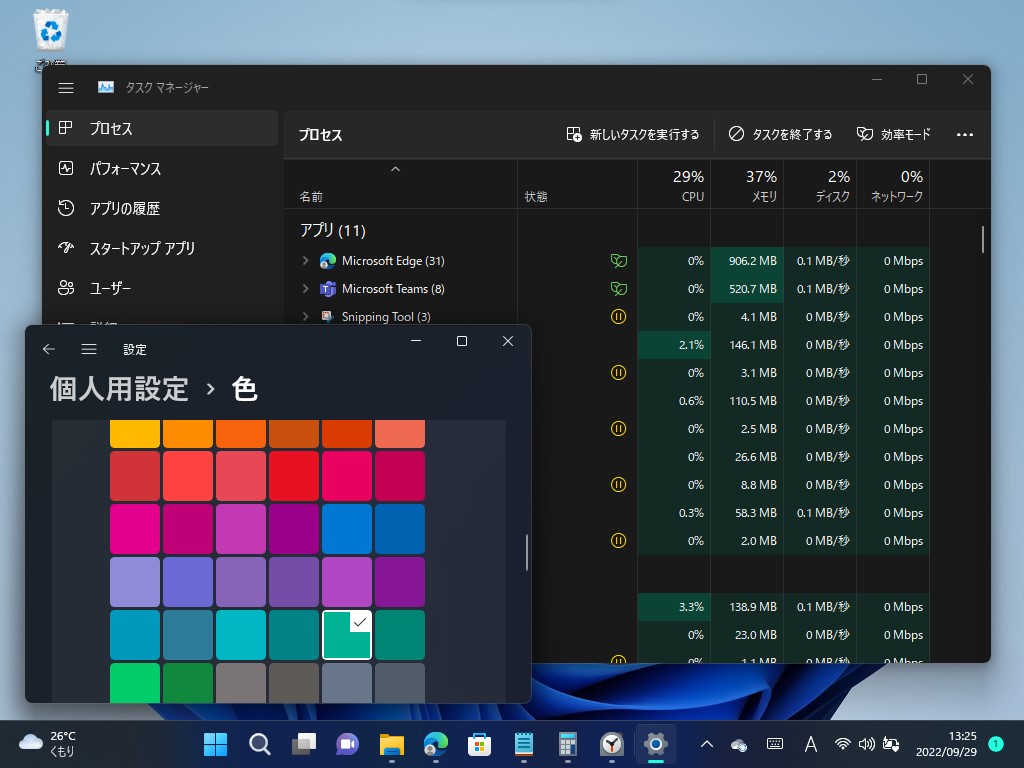The height and width of the screenshot is (768, 1024).
Task: Pick the dark purple accent swatch
Action: [x=400, y=582]
